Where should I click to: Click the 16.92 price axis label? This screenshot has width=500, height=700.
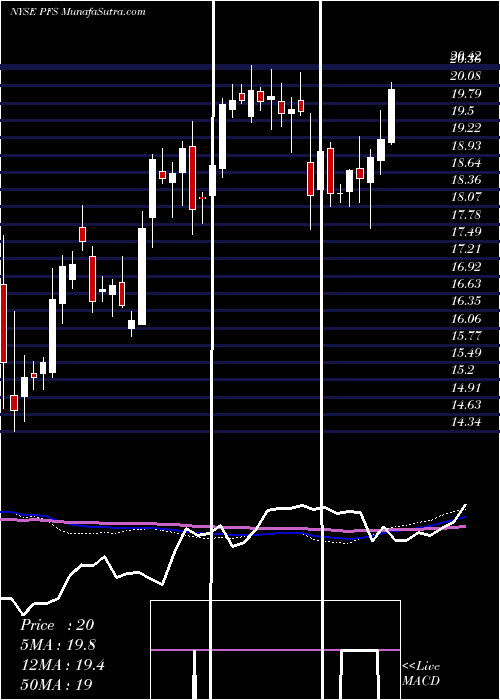(x=466, y=267)
